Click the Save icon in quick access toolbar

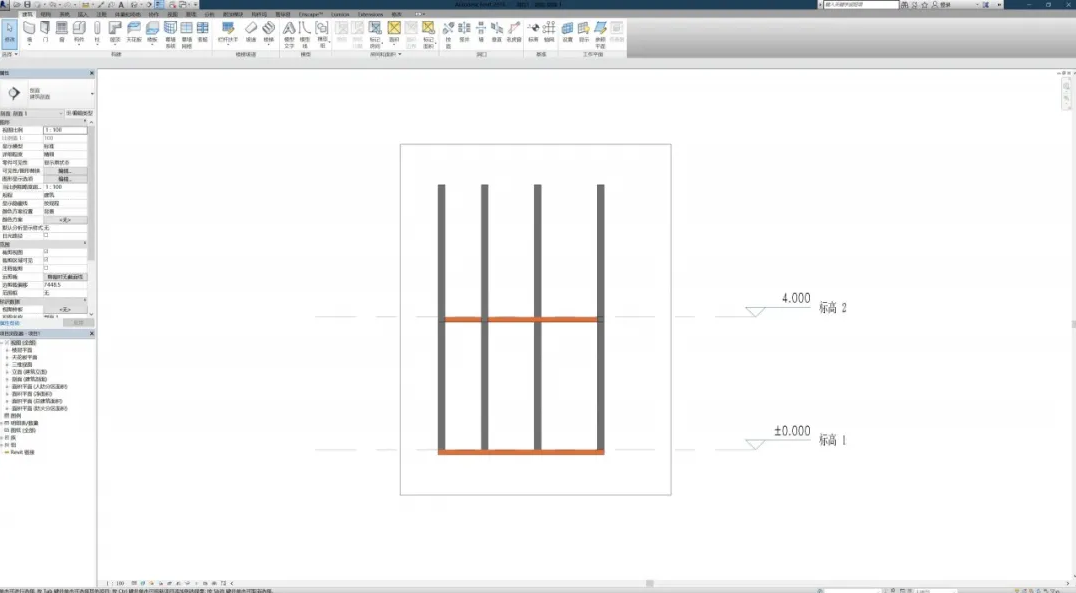pos(27,4)
